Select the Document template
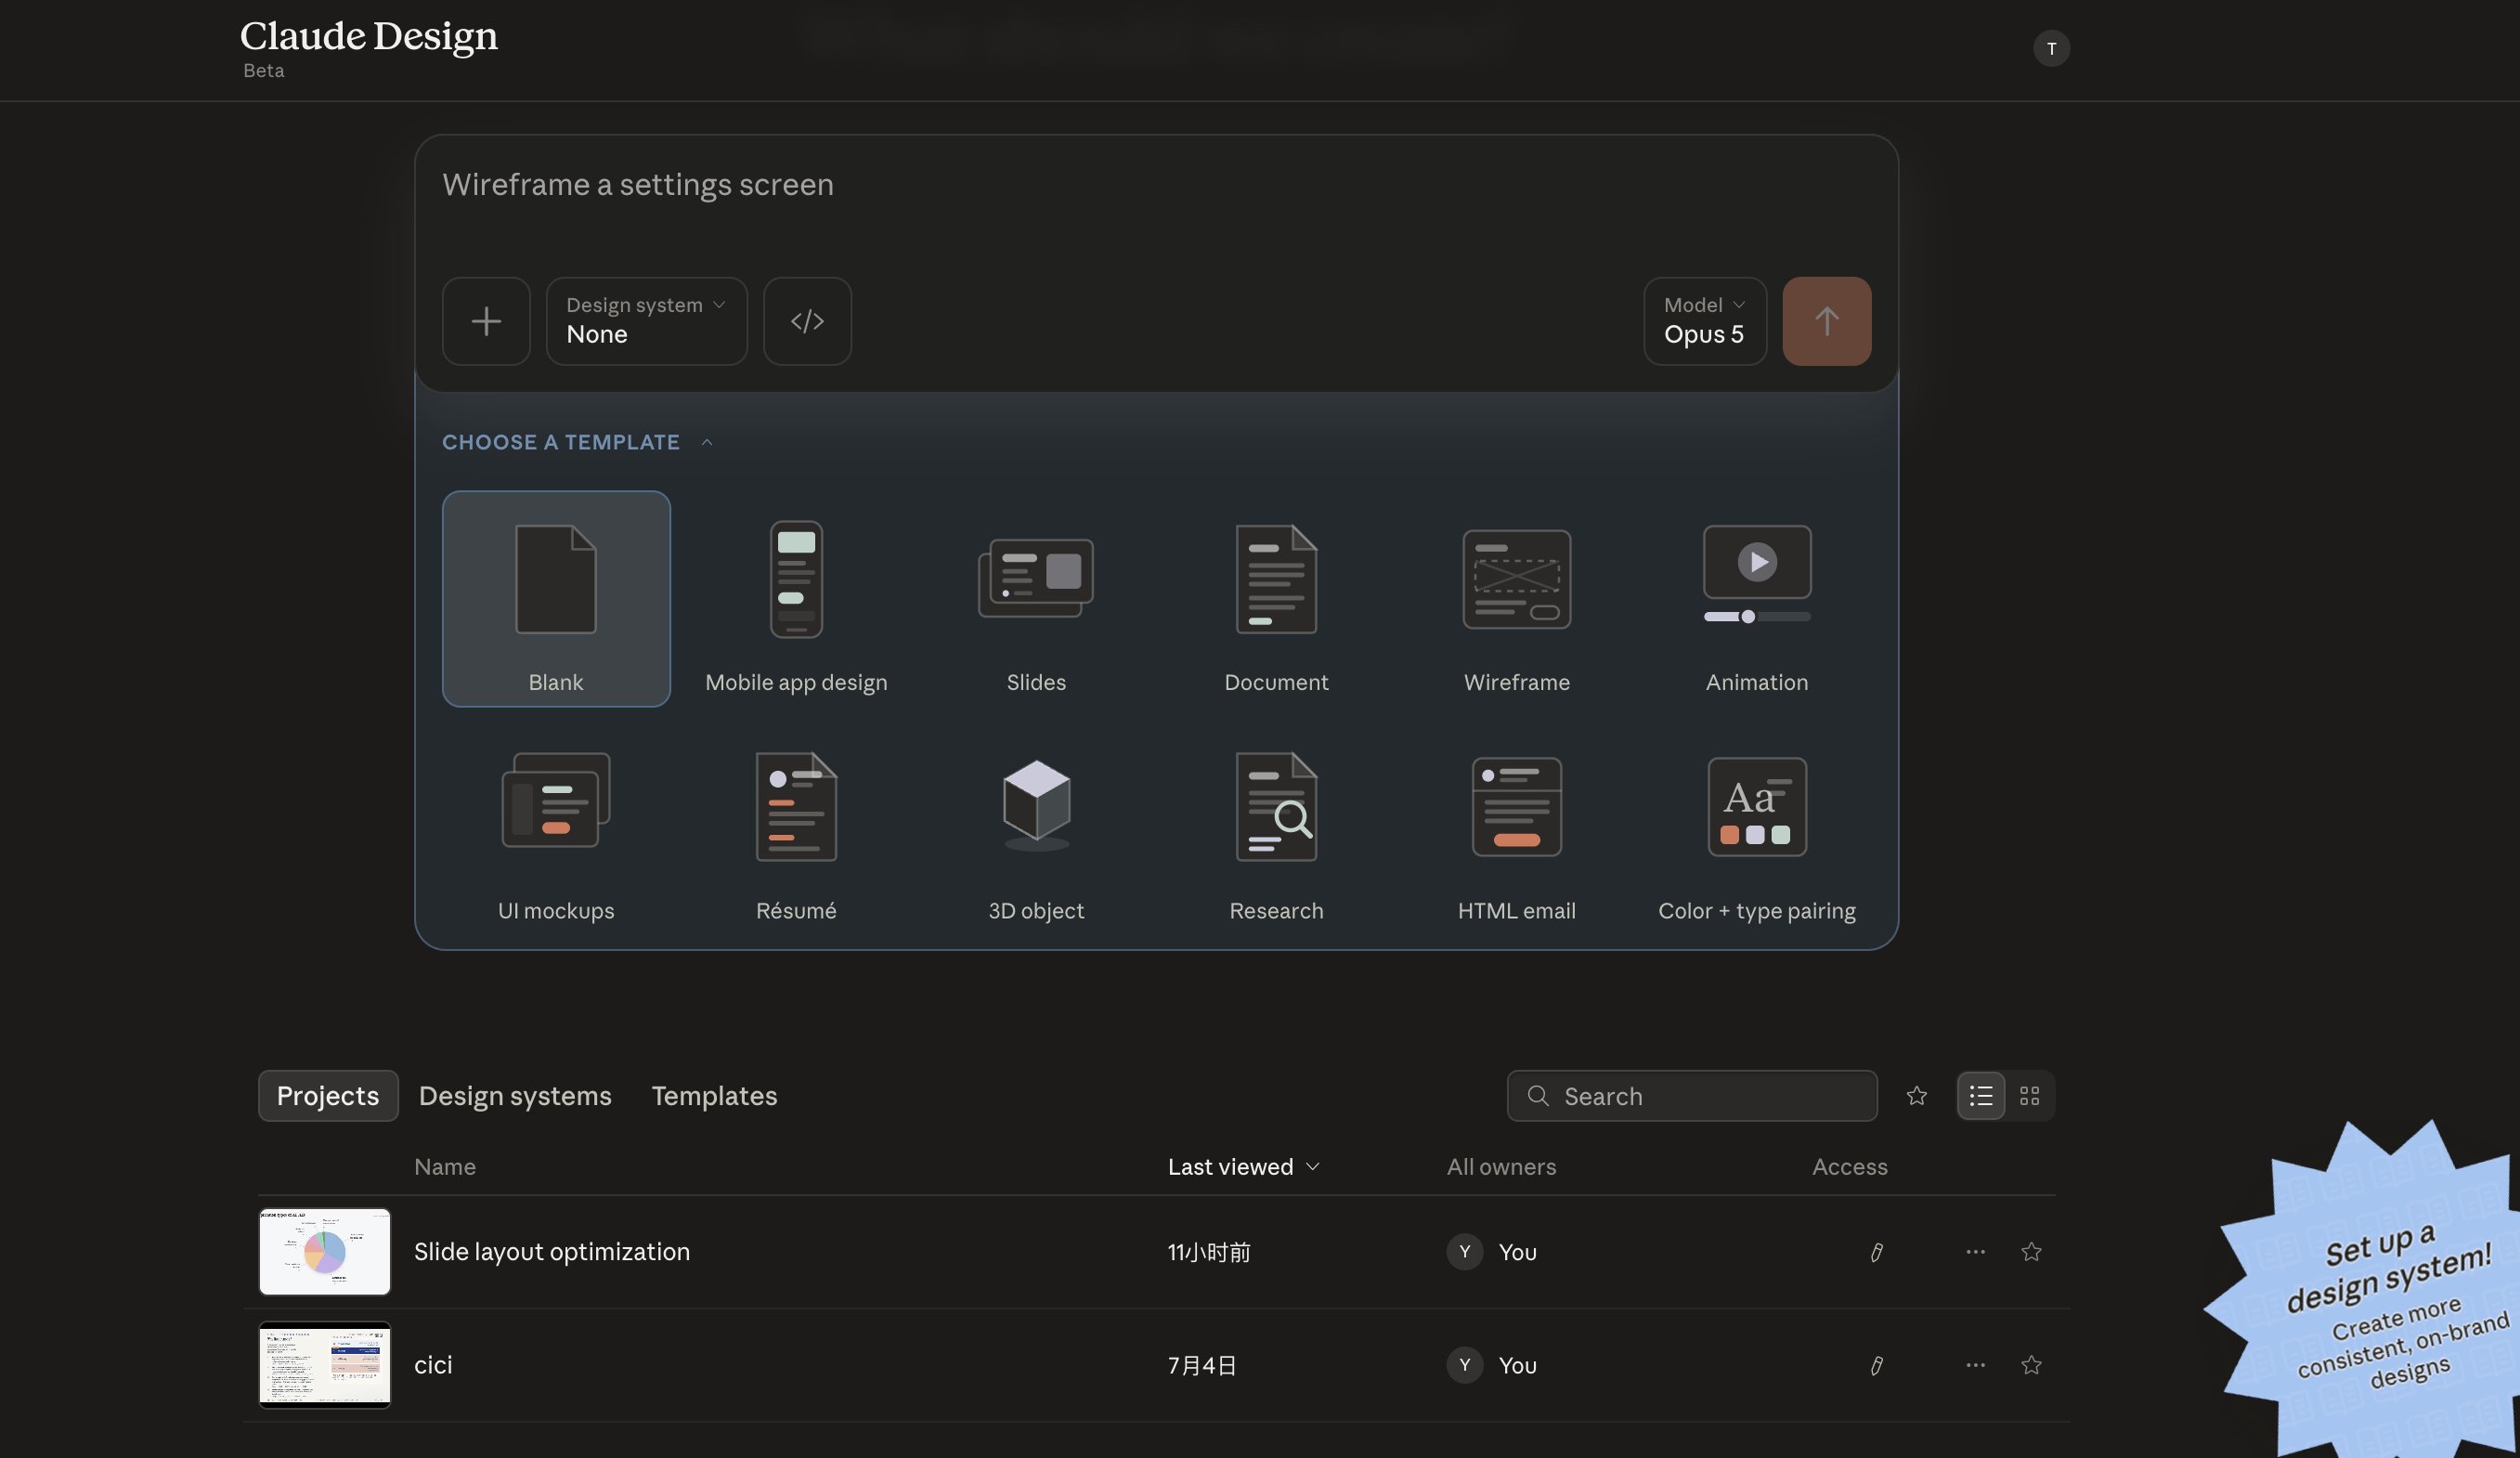The height and width of the screenshot is (1458, 2520). click(x=1276, y=598)
